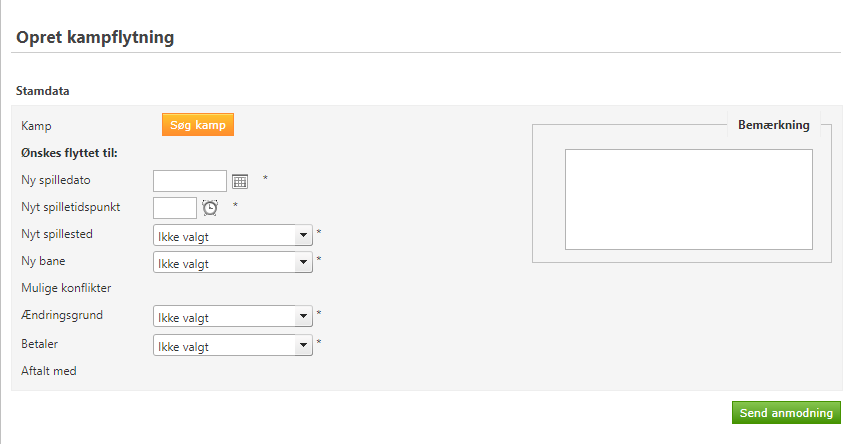Click the Mulige konflikter label
Screen dimensions: 851x444
point(67,288)
